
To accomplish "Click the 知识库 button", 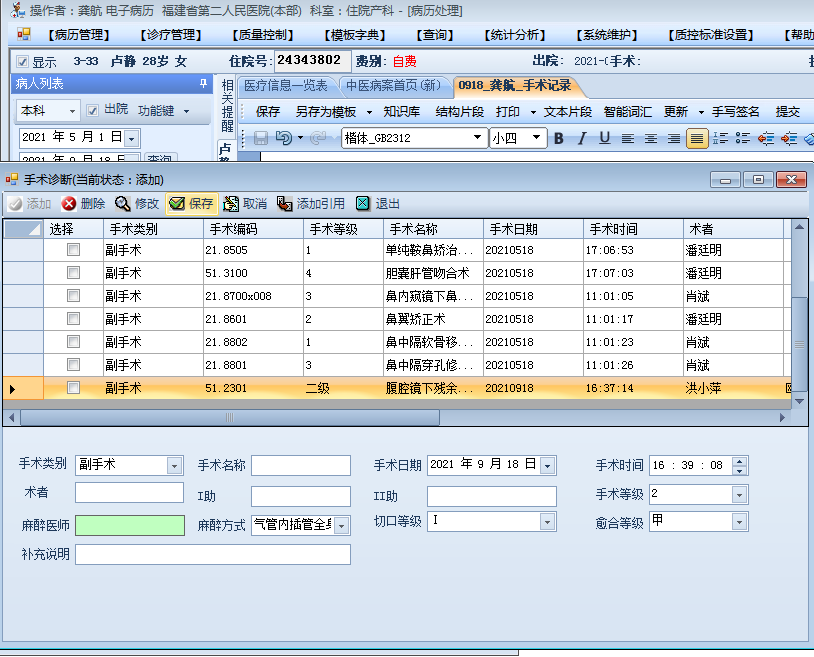I will pyautogui.click(x=401, y=111).
